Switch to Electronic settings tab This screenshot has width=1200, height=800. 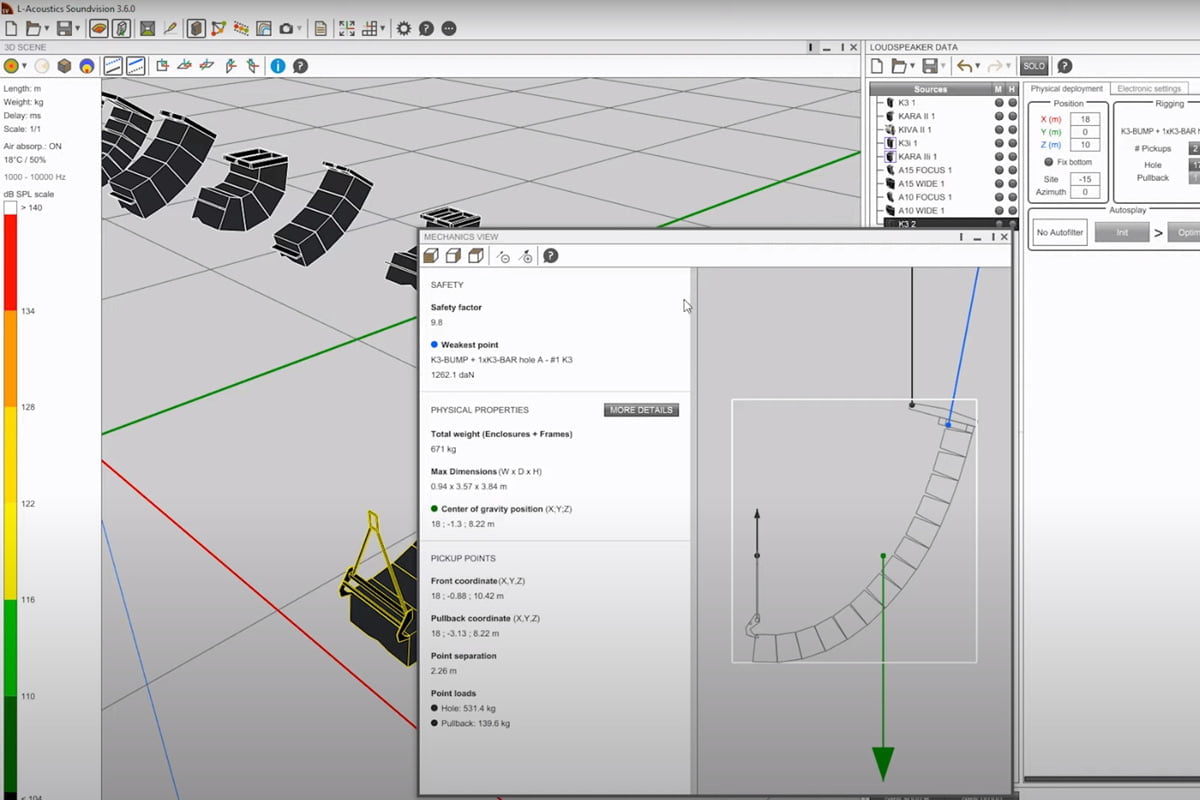1149,89
